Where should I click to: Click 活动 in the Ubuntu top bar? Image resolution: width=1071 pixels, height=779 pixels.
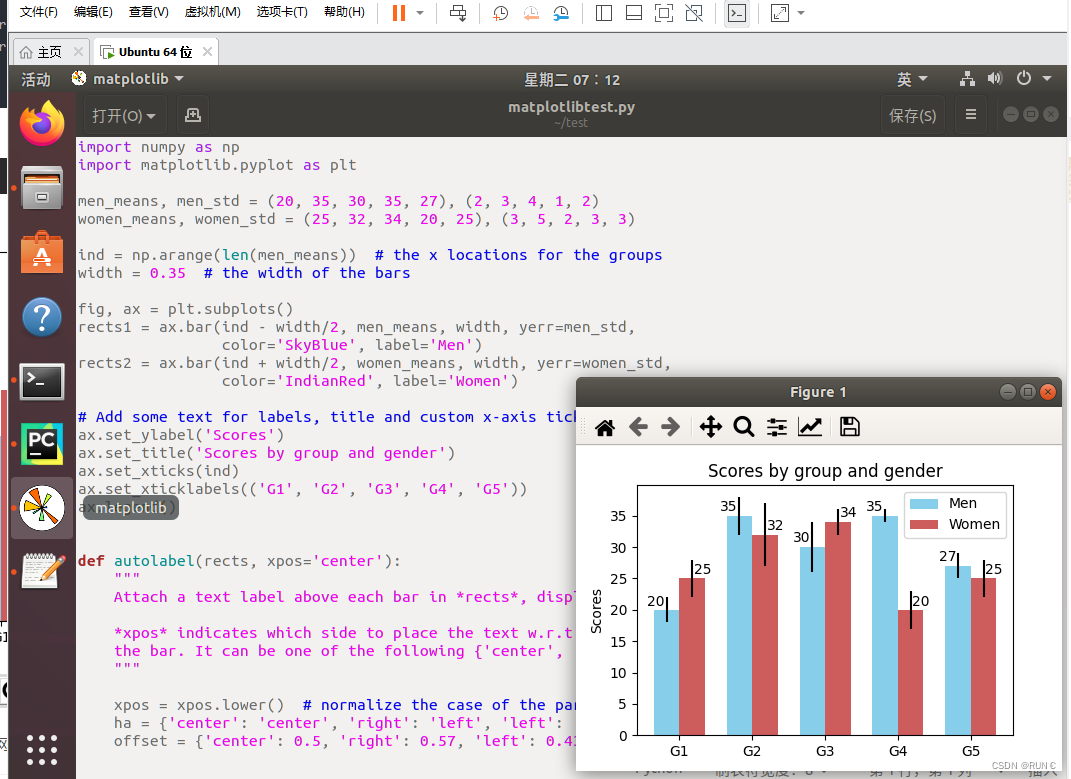pos(35,78)
